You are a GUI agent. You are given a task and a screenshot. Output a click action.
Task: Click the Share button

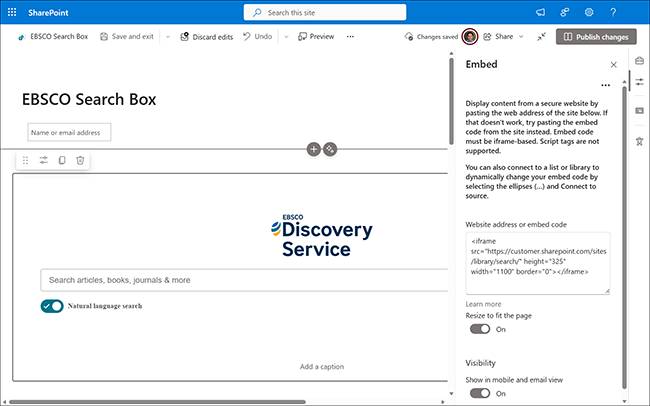(x=499, y=36)
